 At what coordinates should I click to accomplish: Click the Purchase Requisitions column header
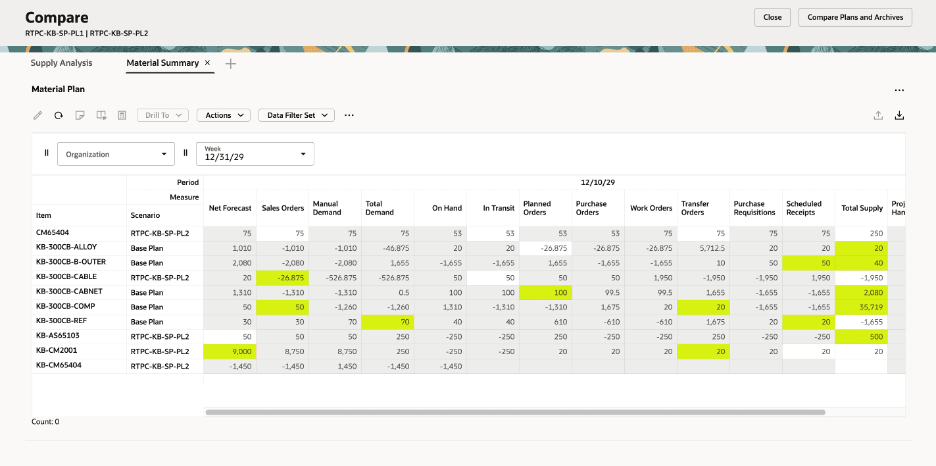(x=755, y=208)
